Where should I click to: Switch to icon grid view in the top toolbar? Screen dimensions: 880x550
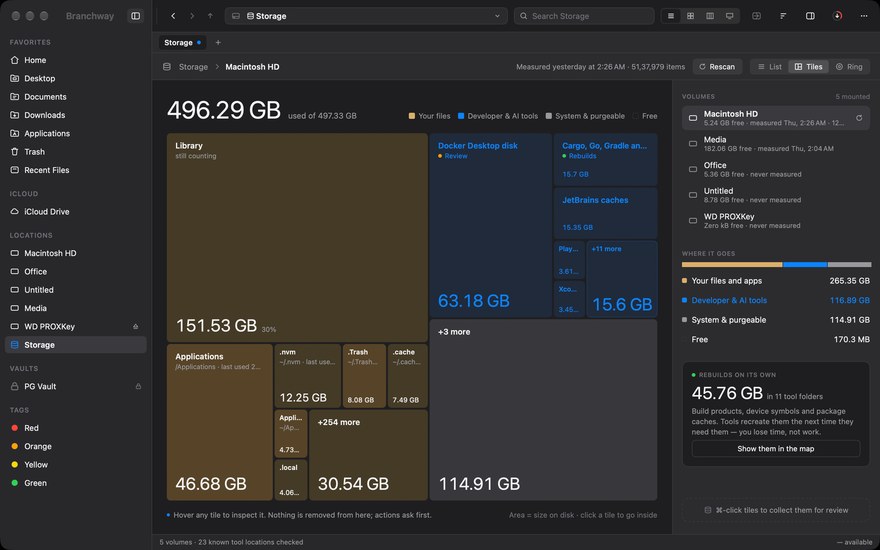(x=690, y=16)
